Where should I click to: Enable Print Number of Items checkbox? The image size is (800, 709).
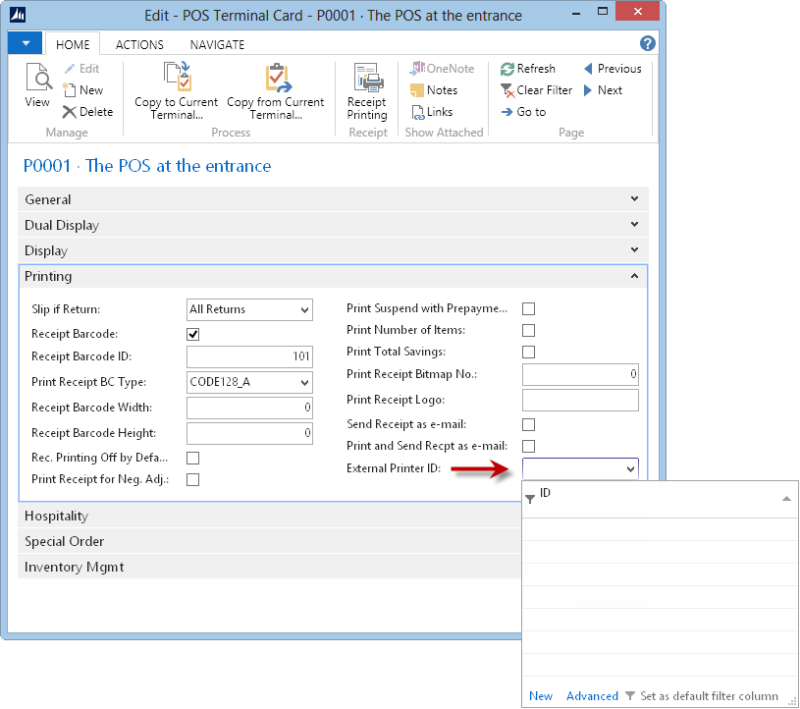529,330
